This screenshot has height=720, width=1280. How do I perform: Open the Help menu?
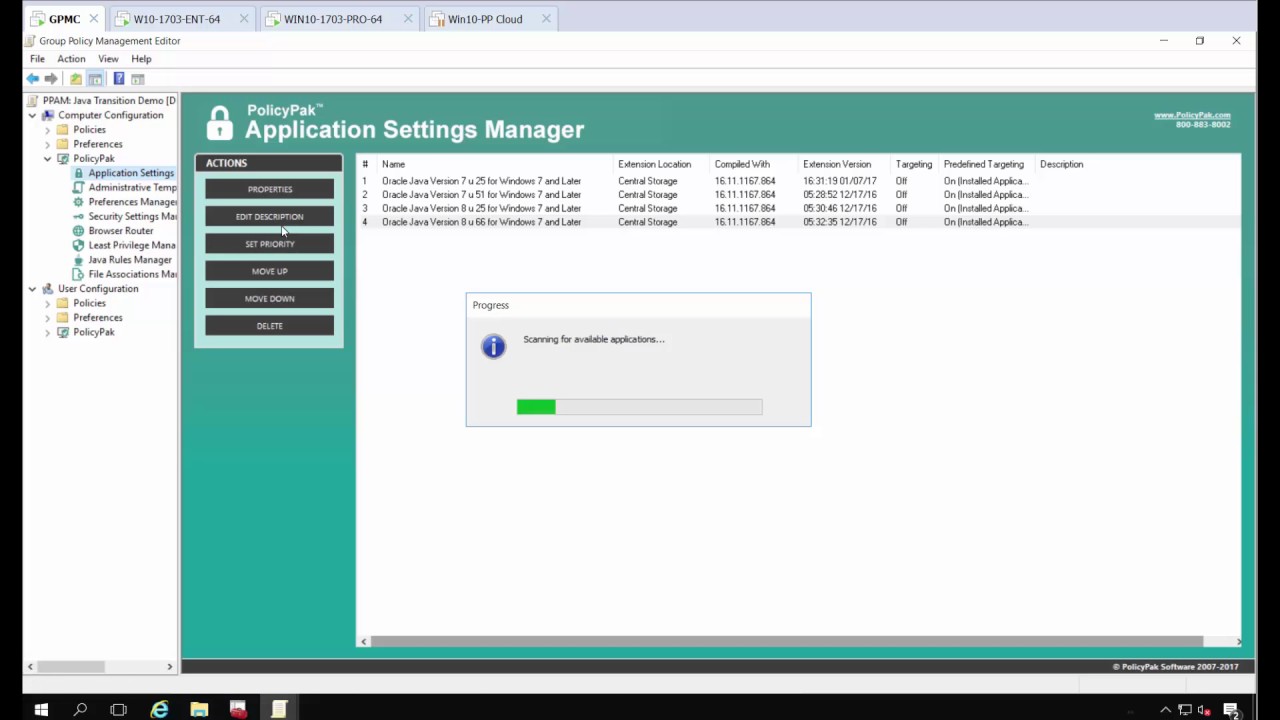coord(141,59)
